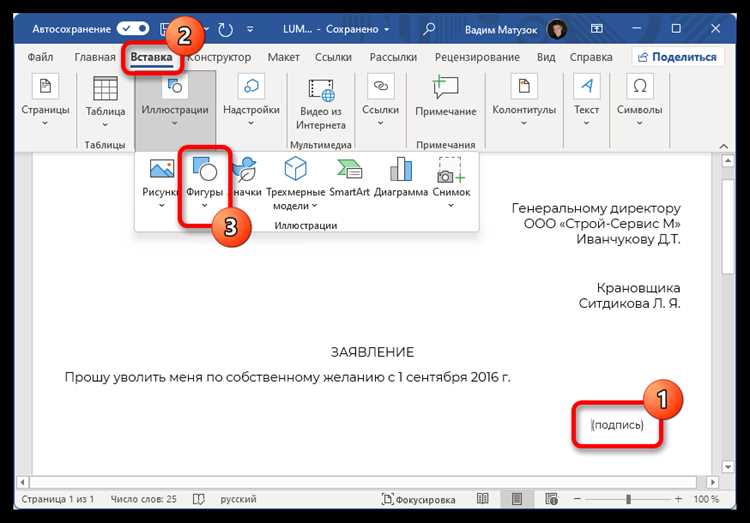Collapse the ribbon with the chevron

click(724, 146)
